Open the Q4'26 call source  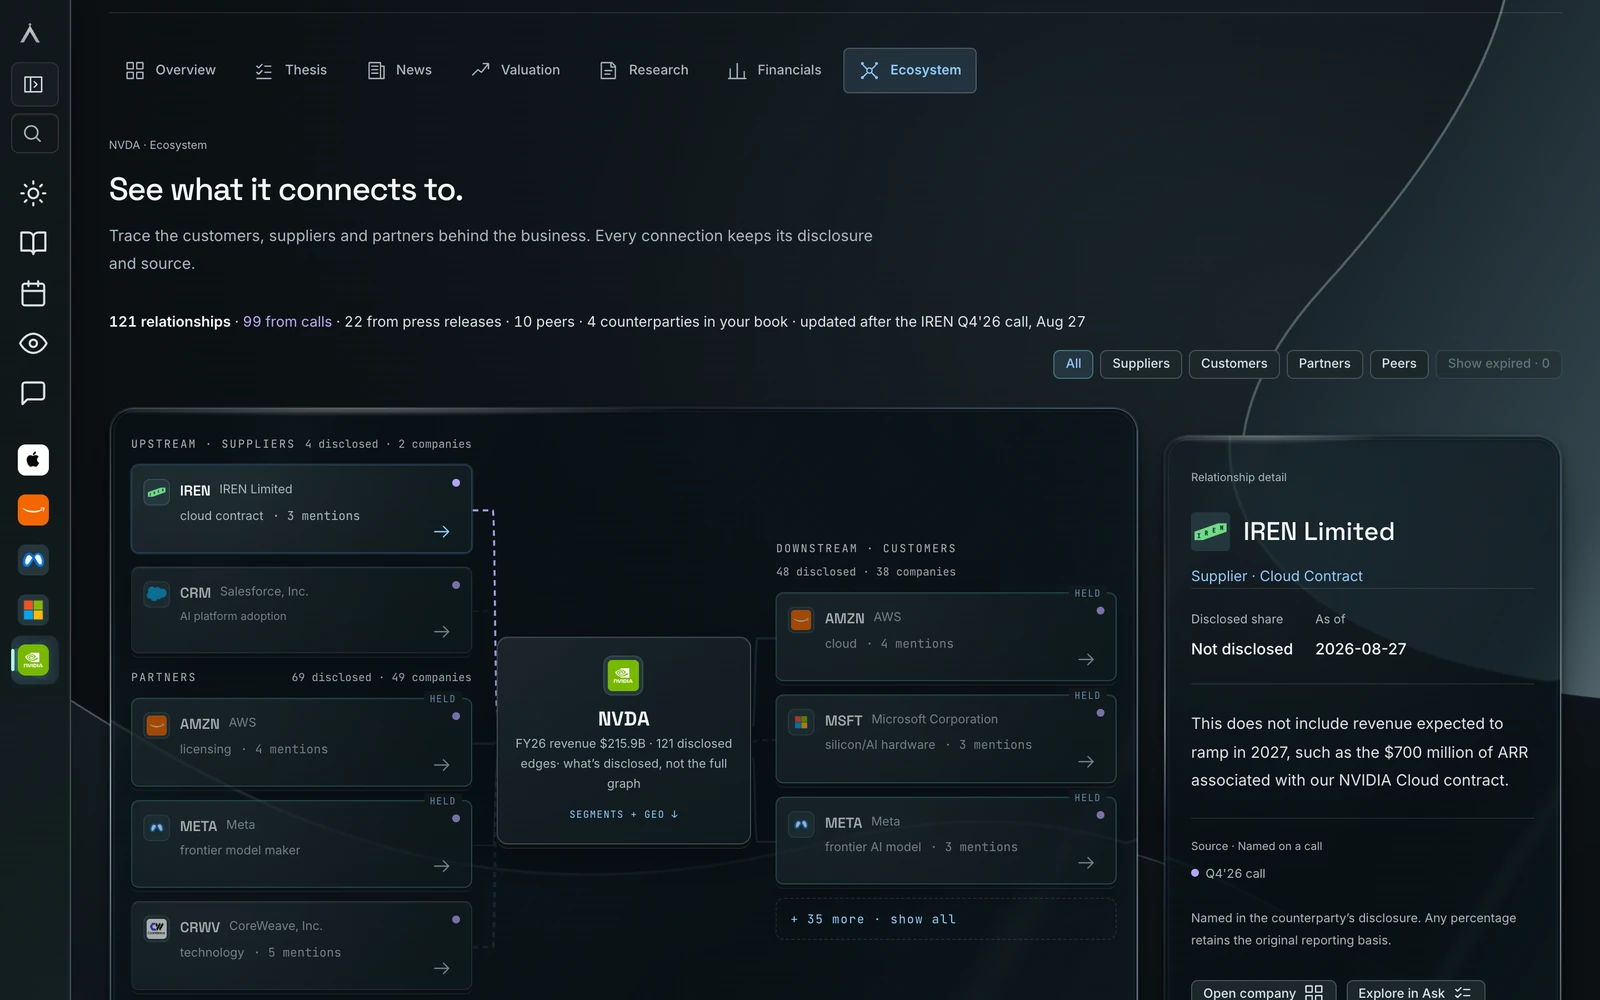pos(1228,873)
